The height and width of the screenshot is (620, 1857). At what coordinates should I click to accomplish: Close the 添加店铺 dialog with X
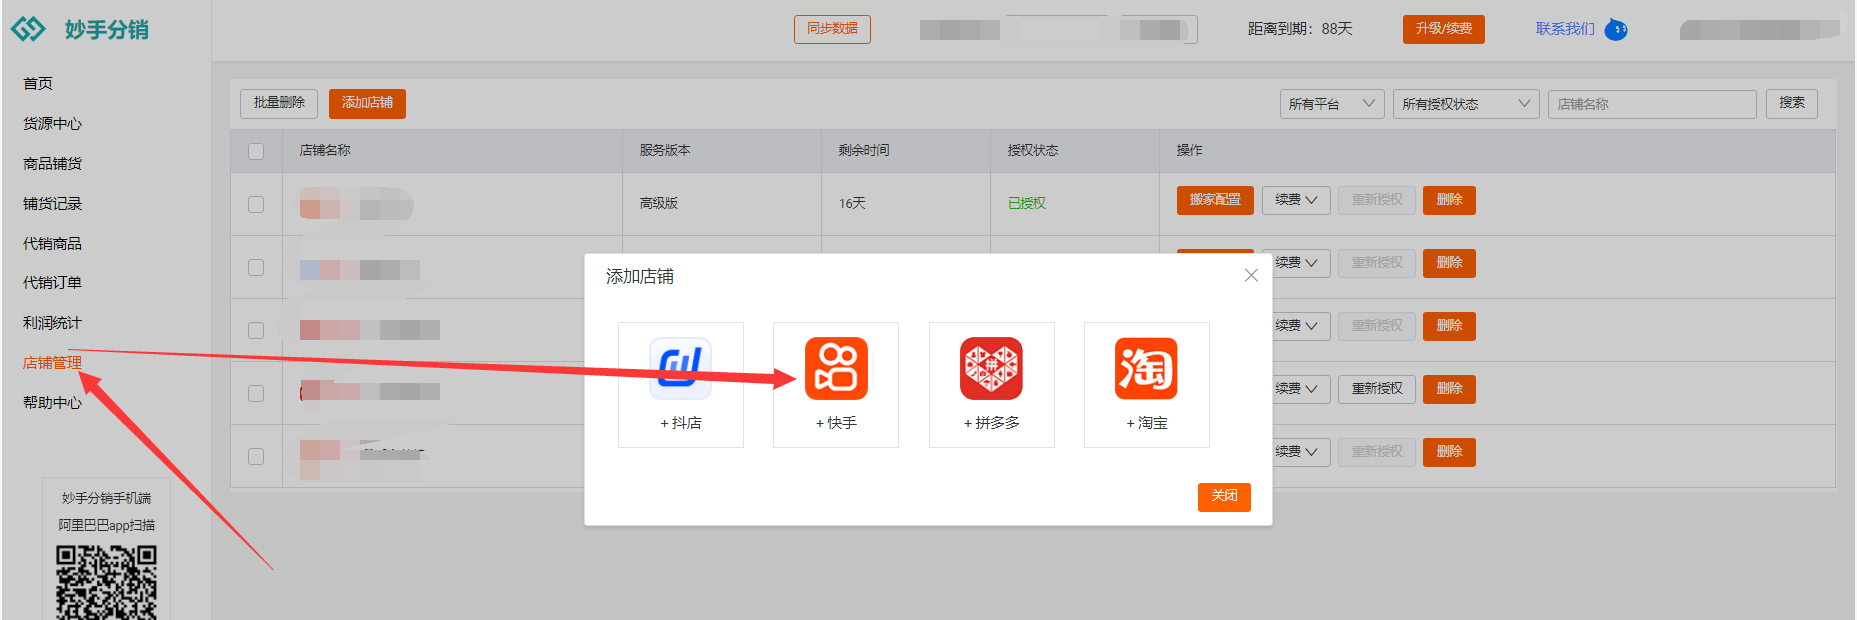(x=1251, y=275)
